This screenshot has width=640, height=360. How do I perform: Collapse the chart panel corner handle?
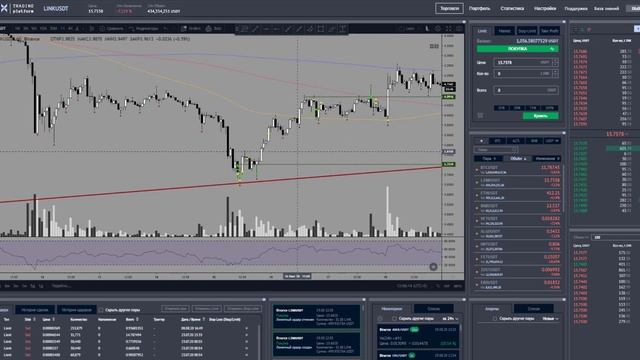464,22
